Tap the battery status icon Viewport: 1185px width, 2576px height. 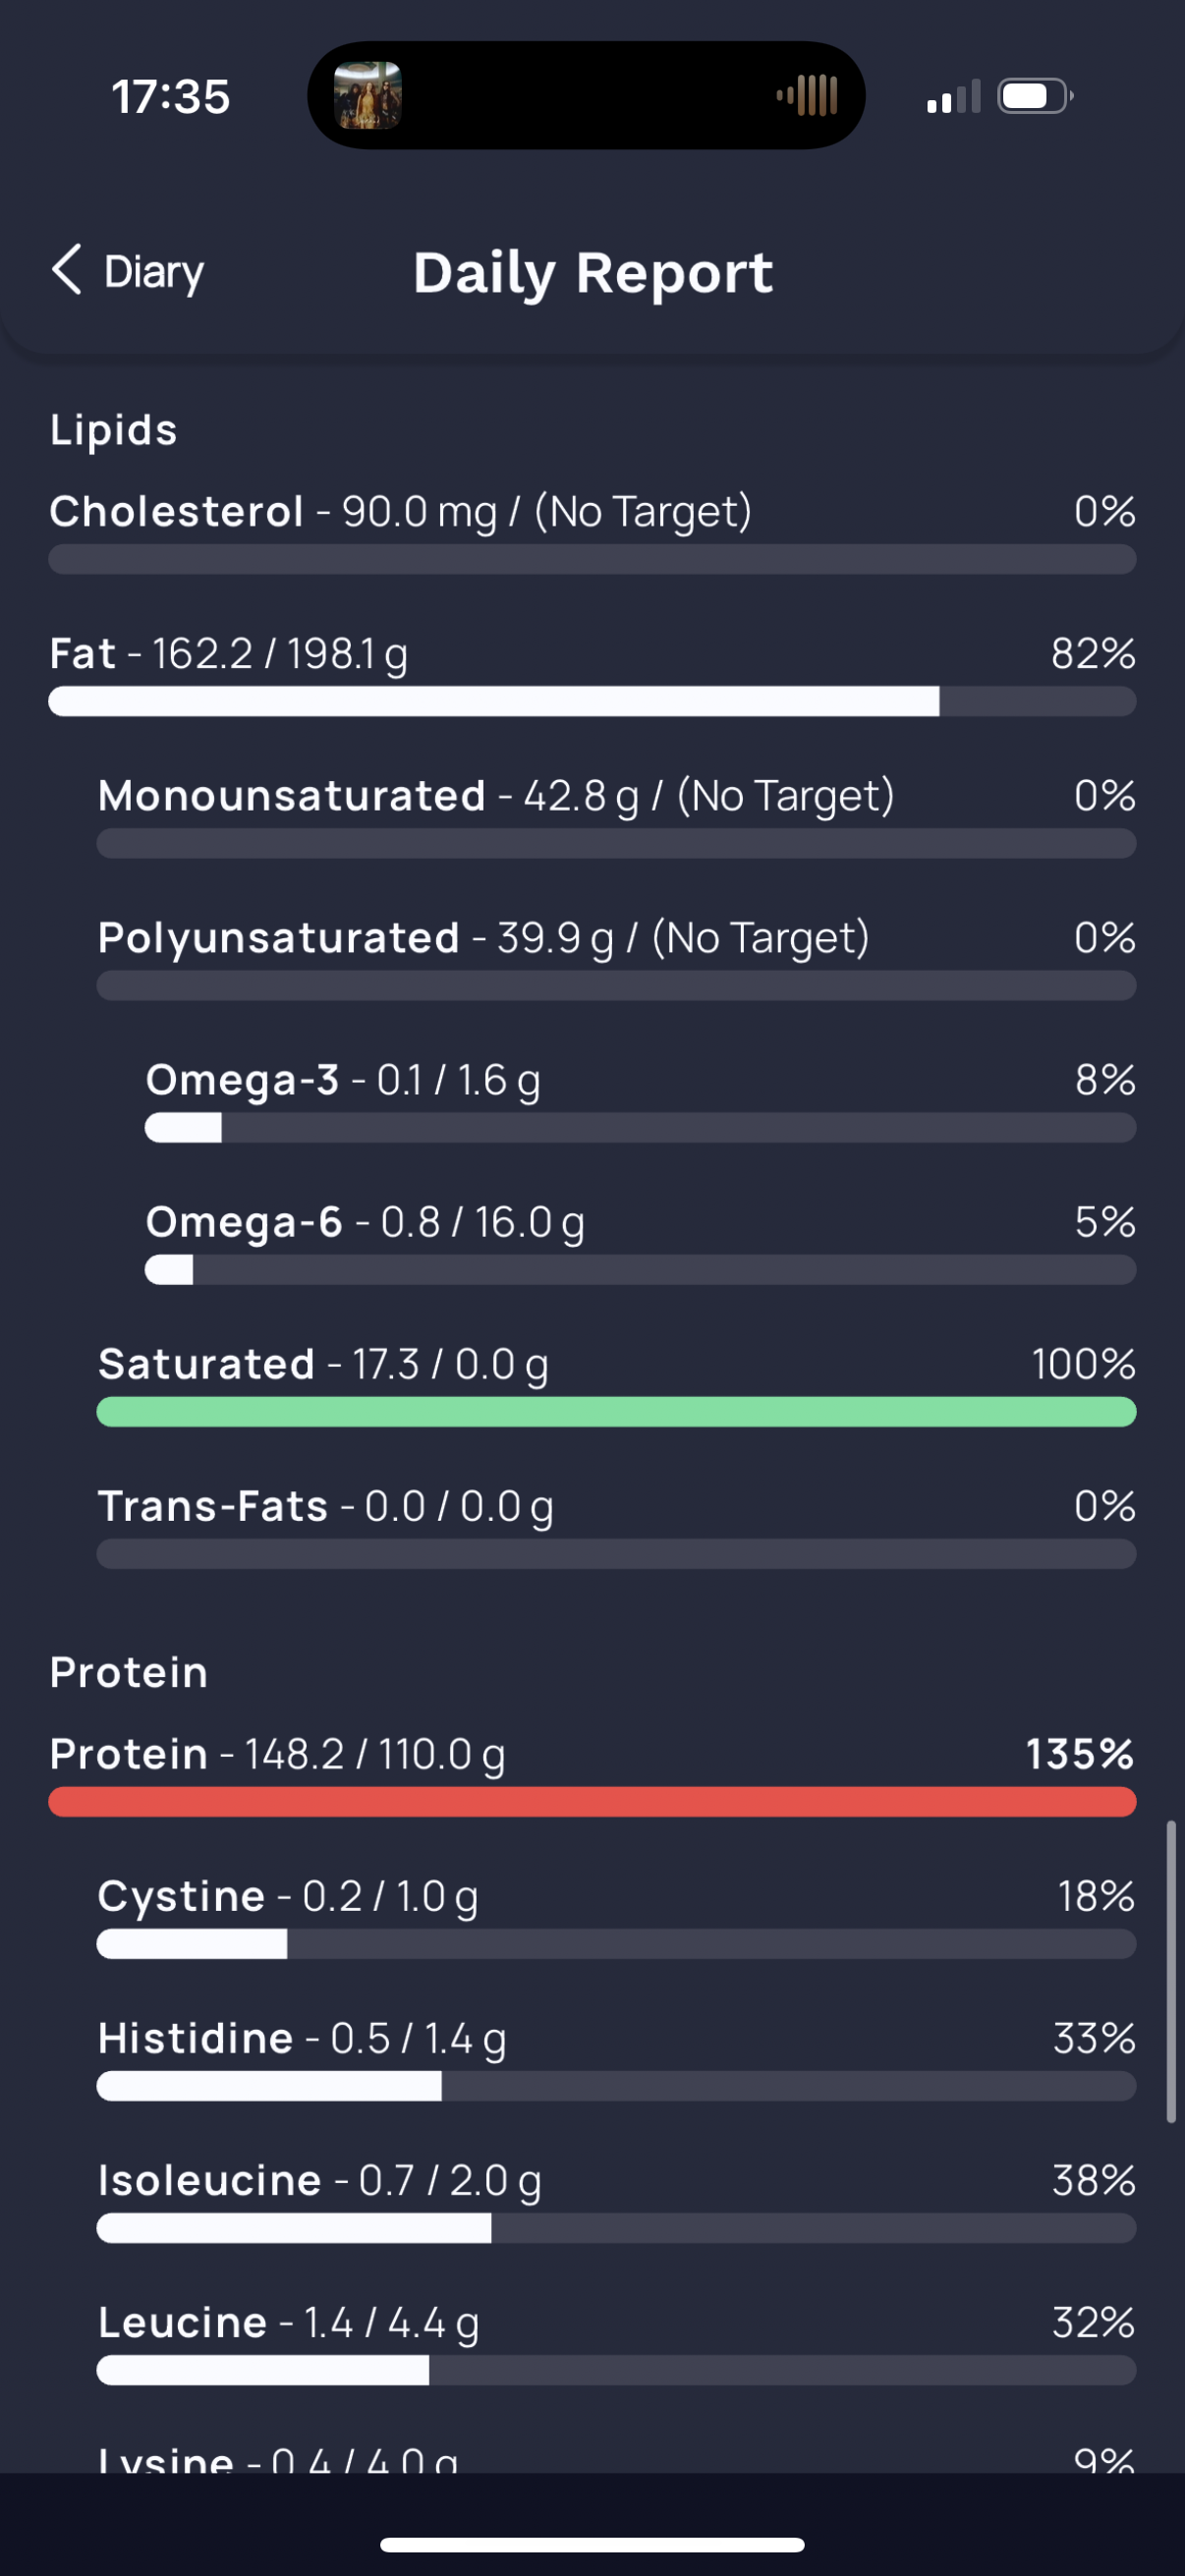pyautogui.click(x=1035, y=97)
